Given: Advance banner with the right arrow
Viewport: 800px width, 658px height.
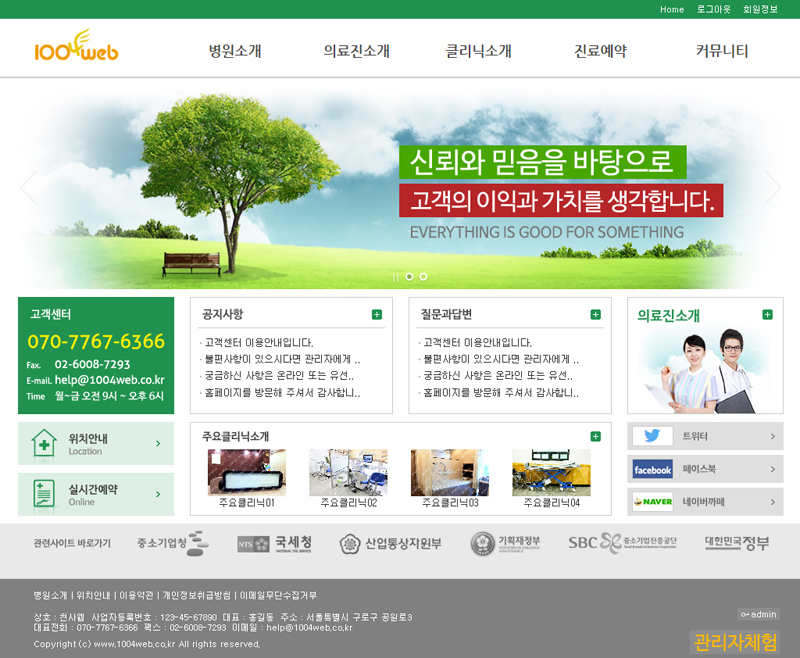Looking at the screenshot, I should coord(772,187).
